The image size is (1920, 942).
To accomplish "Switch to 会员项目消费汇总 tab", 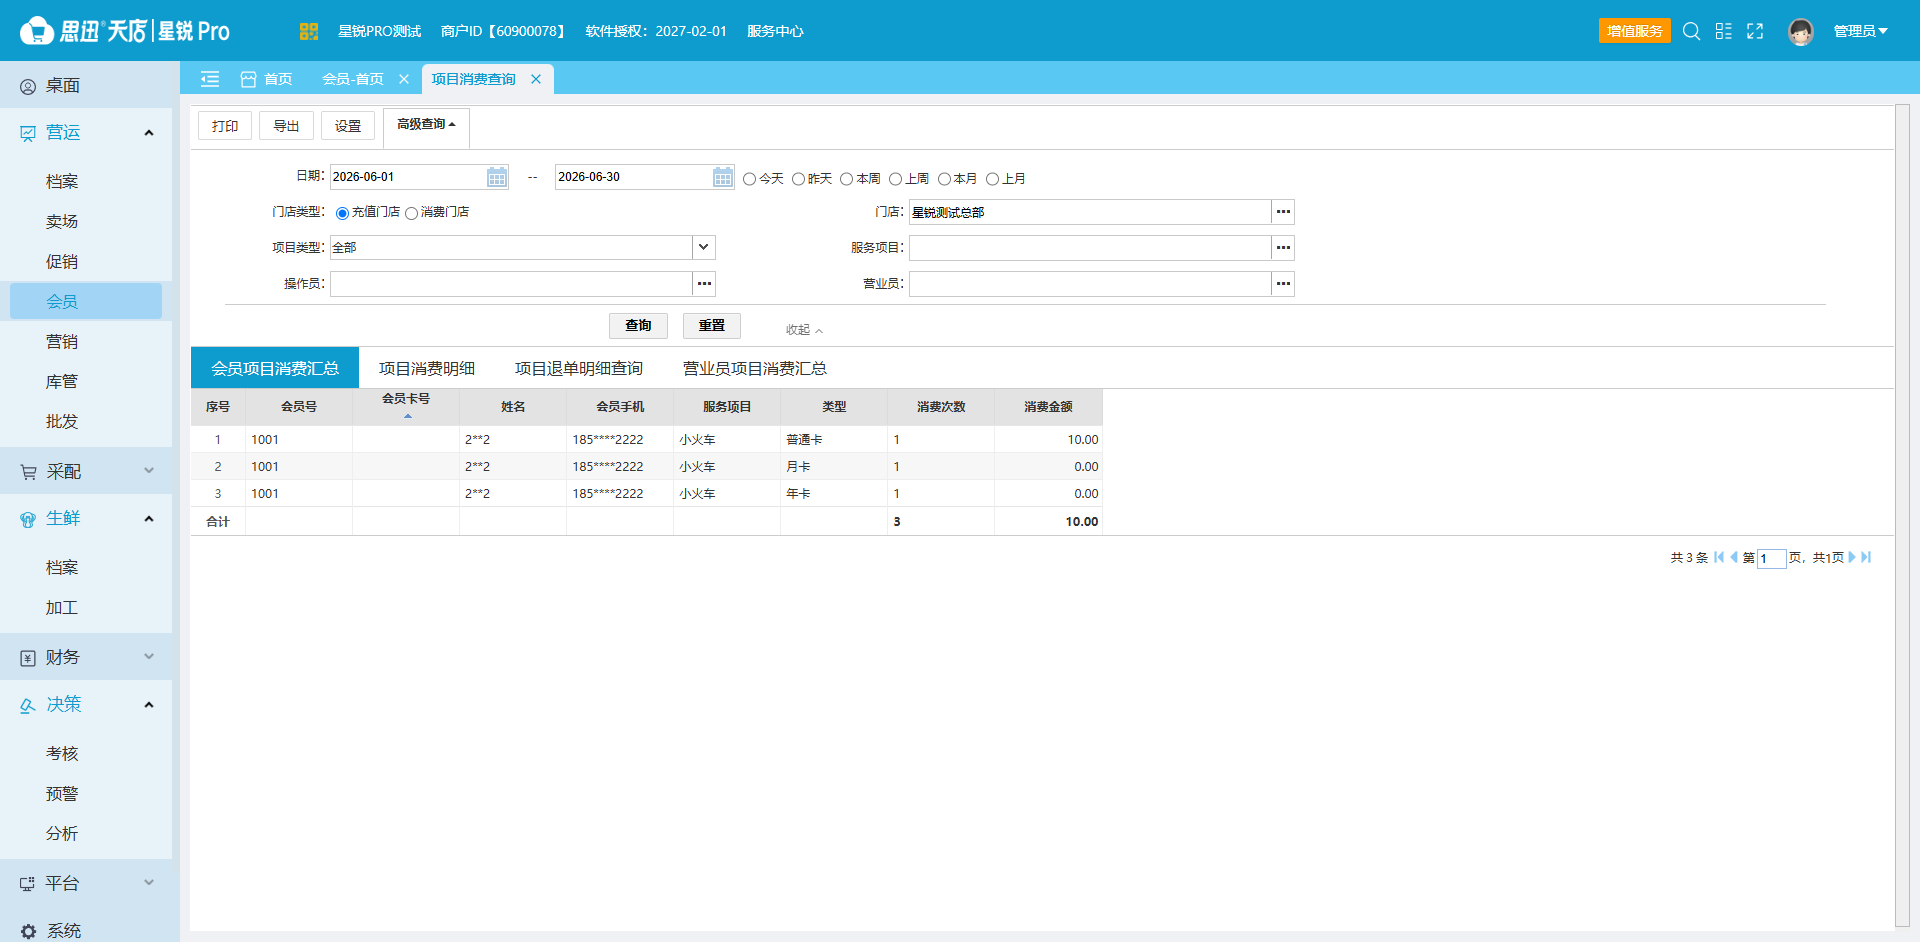I will pos(275,369).
